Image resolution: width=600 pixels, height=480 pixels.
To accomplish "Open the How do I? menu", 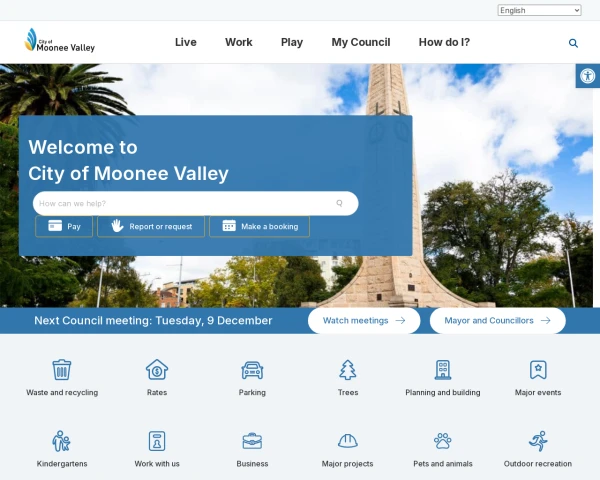I will [444, 42].
